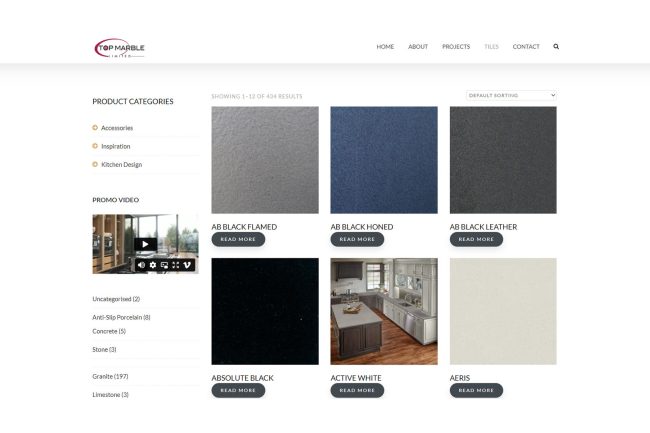This screenshot has width=650, height=433.
Task: Open the Default Sorting dropdown
Action: point(511,95)
